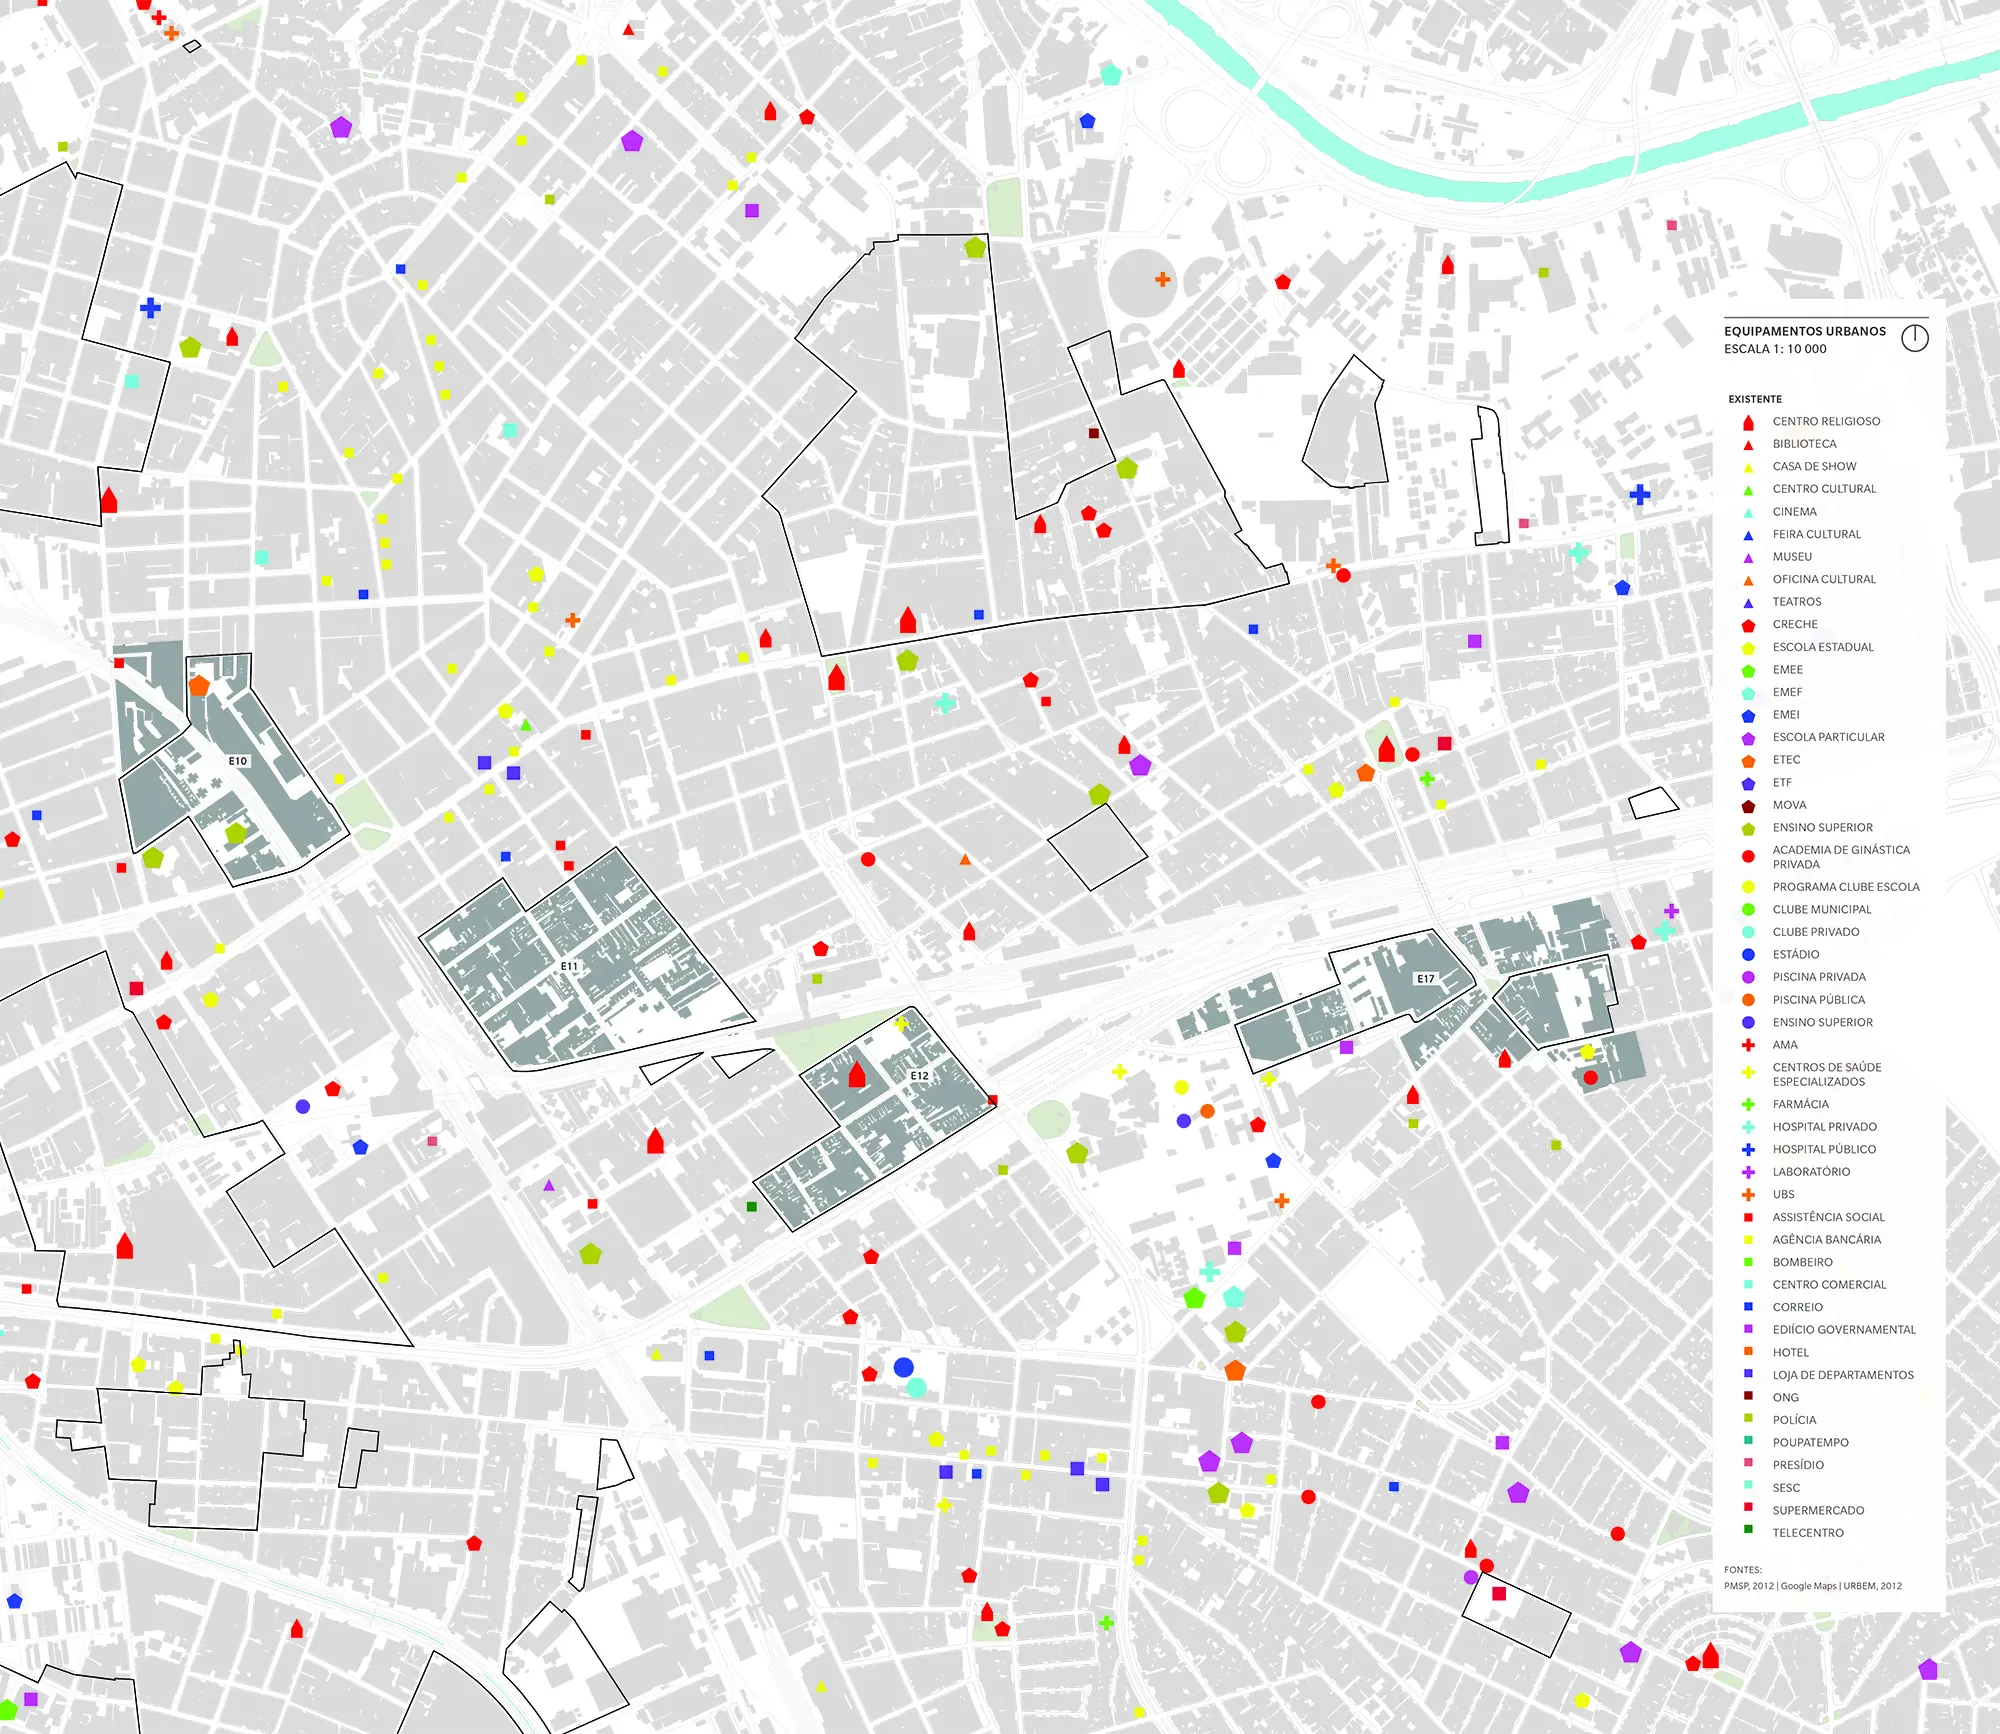Viewport: 2000px width, 1734px height.
Task: Click the orange cross UBS legend symbol
Action: pyautogui.click(x=1748, y=1194)
